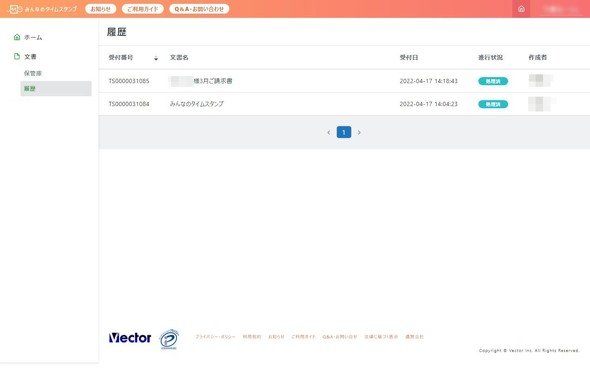Image resolution: width=590 pixels, height=392 pixels.
Task: Select 履歴 in the sidebar
Action: pyautogui.click(x=56, y=88)
